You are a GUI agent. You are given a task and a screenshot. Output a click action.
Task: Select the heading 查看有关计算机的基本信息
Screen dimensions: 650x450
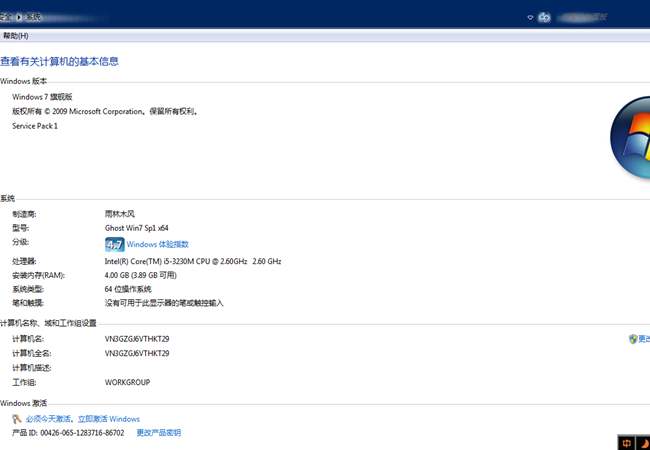(x=59, y=61)
